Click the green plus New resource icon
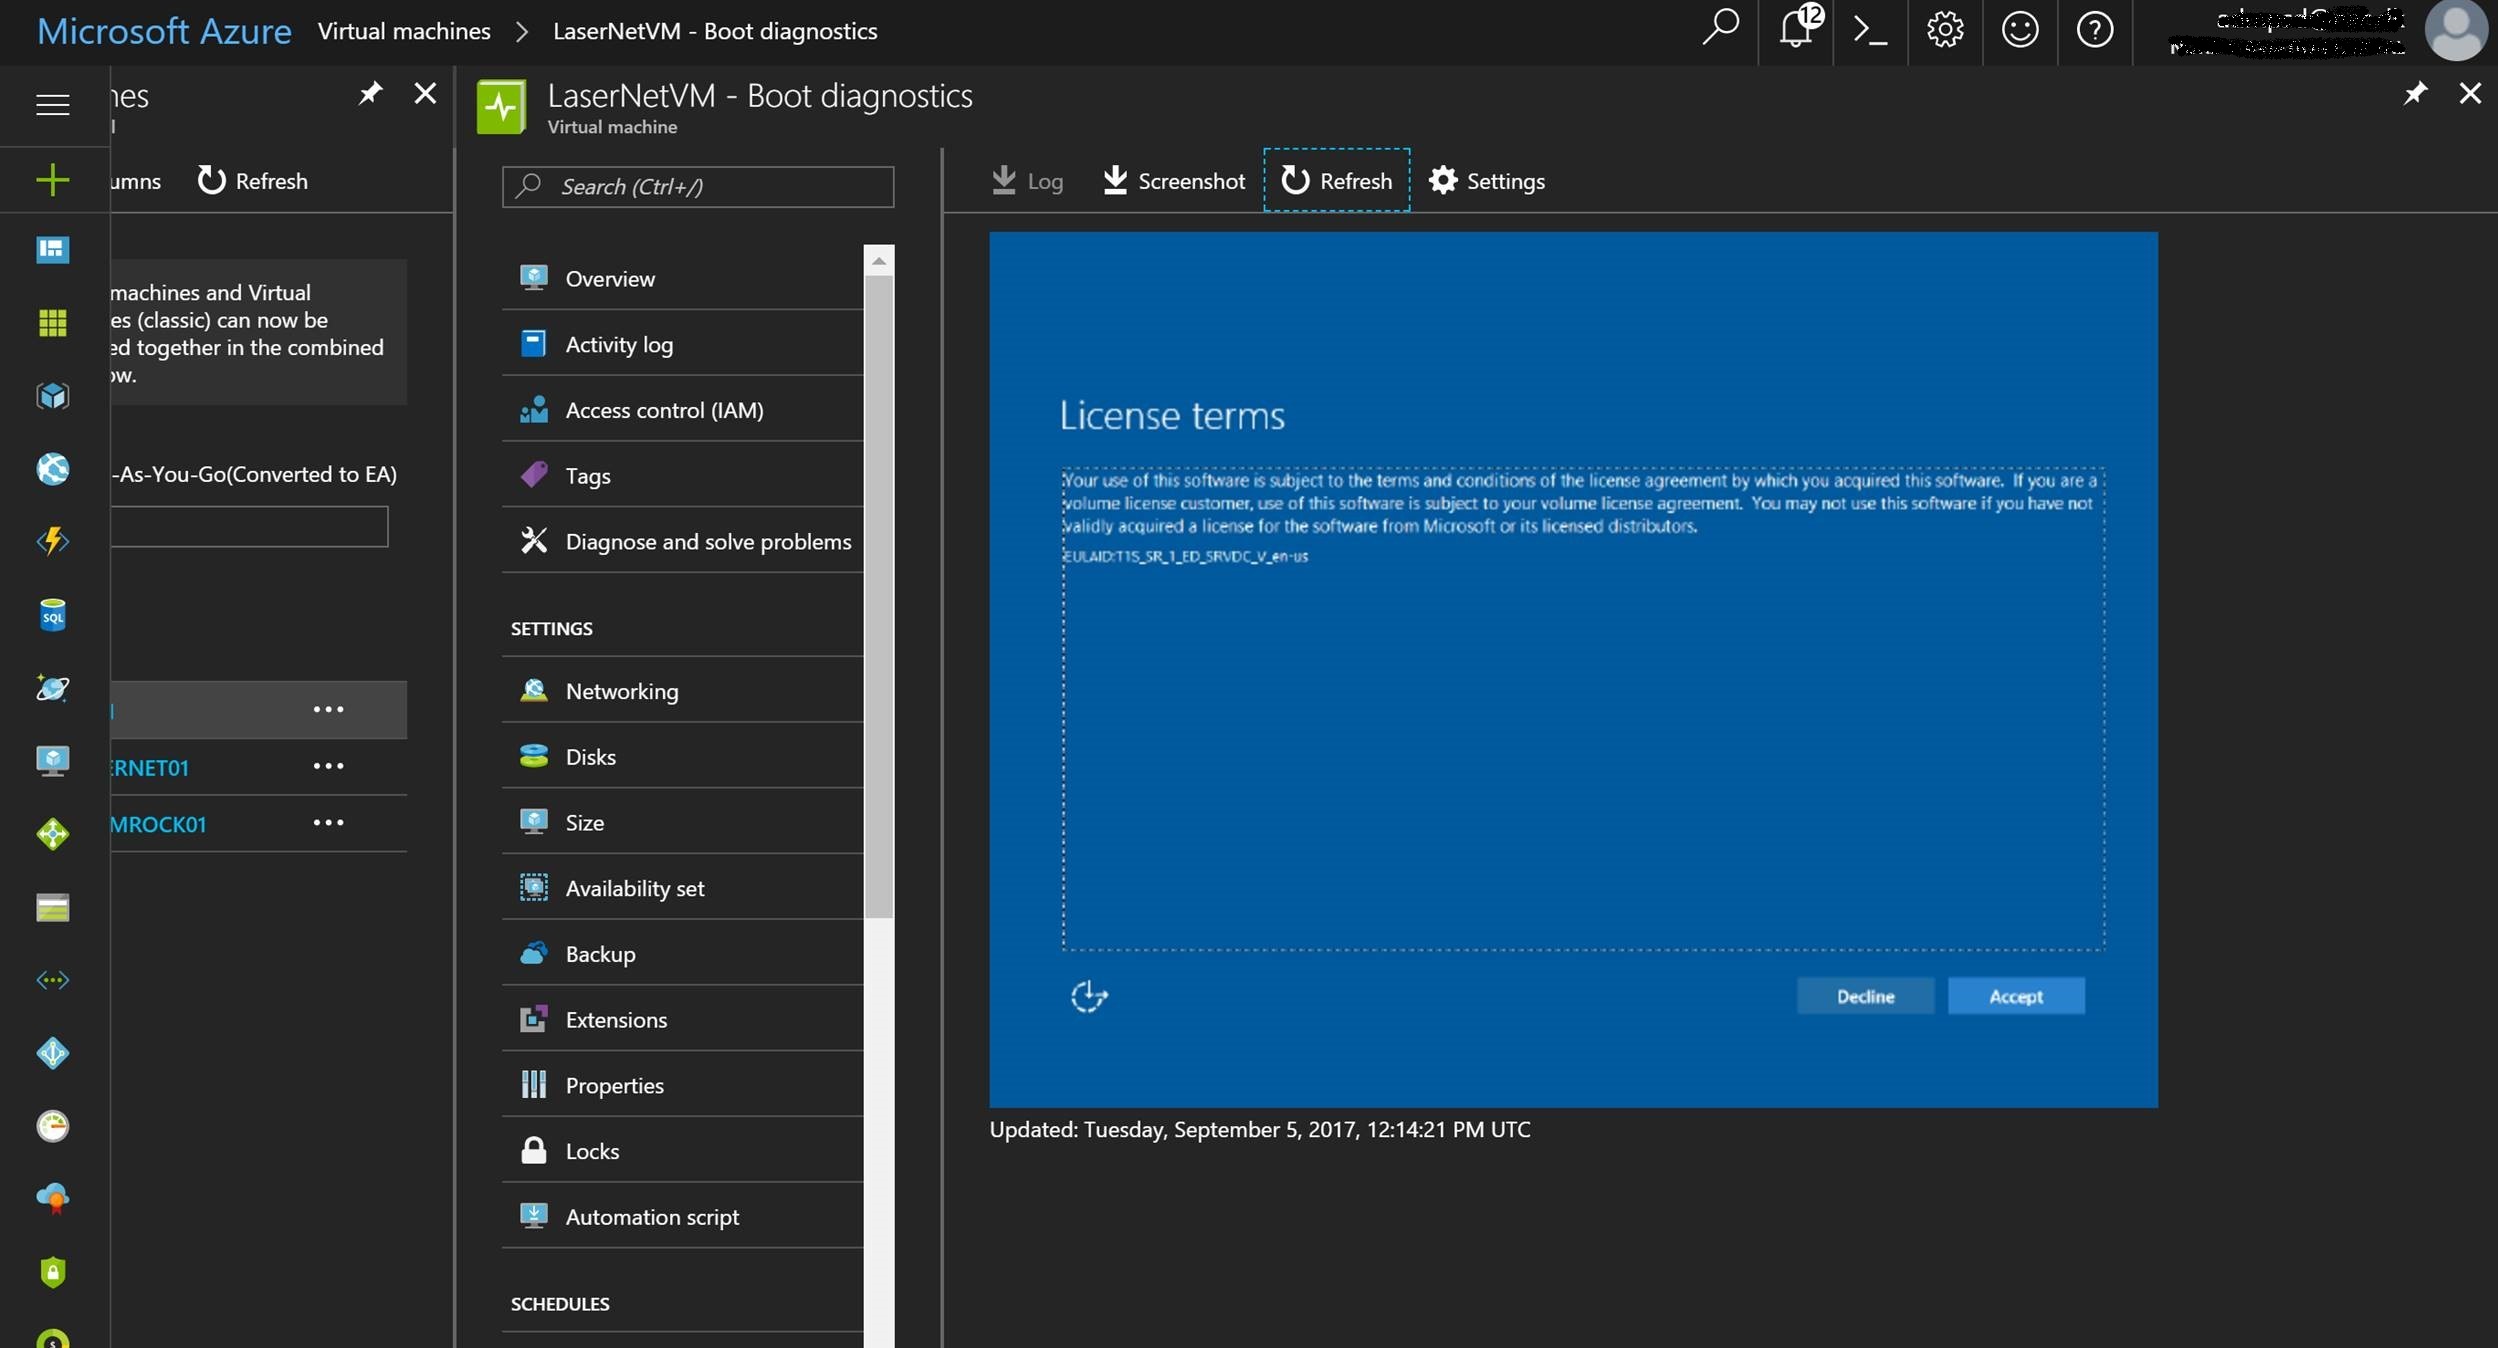This screenshot has width=2498, height=1348. click(x=53, y=180)
